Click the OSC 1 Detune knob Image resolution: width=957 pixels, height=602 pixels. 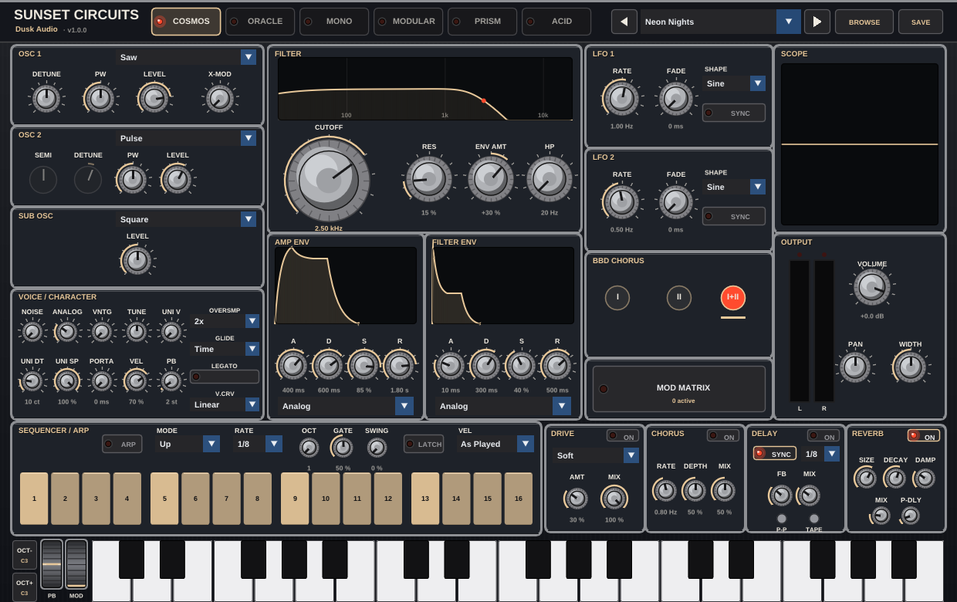[x=46, y=98]
